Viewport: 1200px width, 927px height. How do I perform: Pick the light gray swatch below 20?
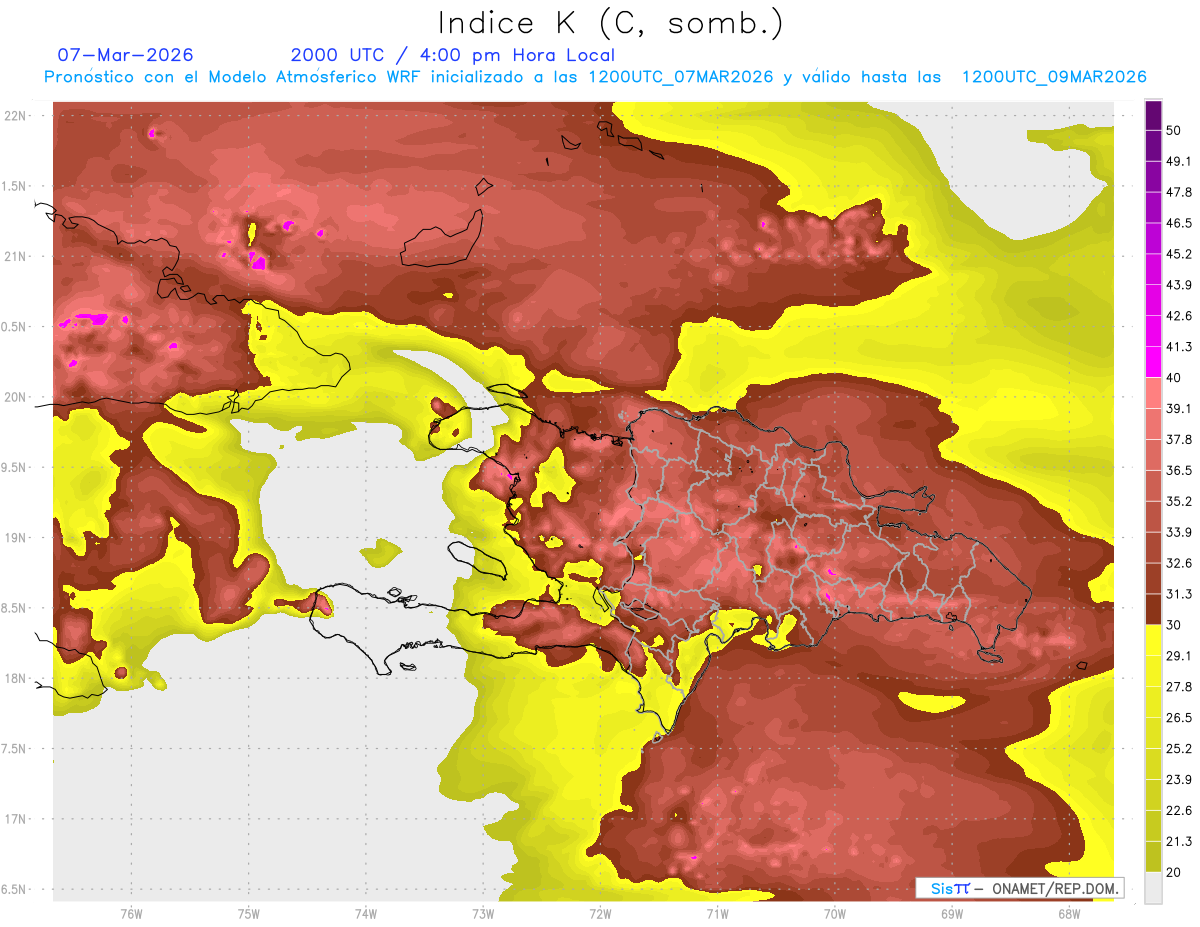pyautogui.click(x=1153, y=888)
